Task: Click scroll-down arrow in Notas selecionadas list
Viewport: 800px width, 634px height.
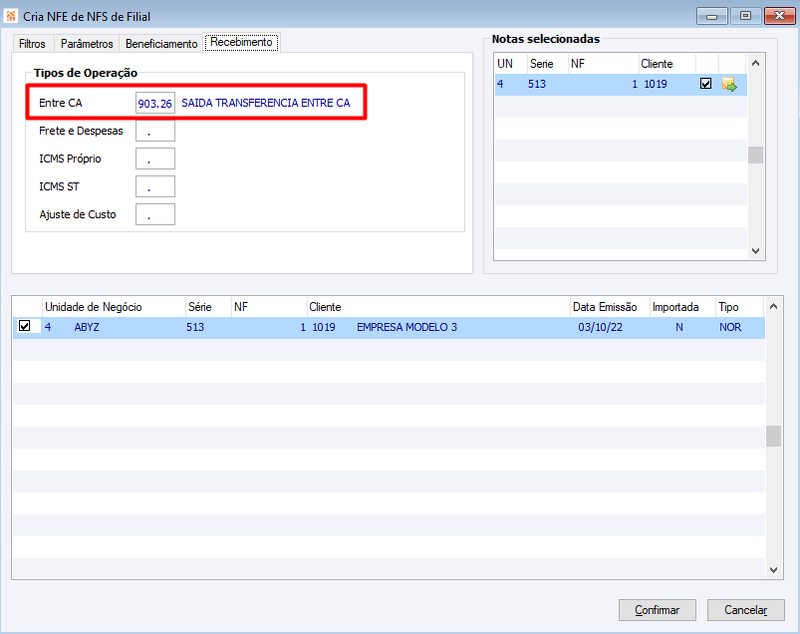Action: coord(756,251)
